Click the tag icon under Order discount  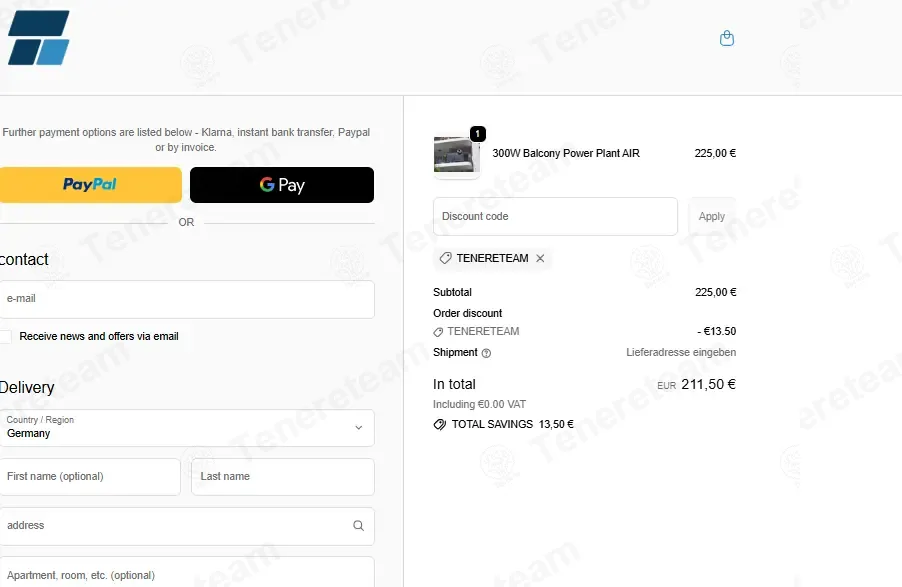coord(438,332)
